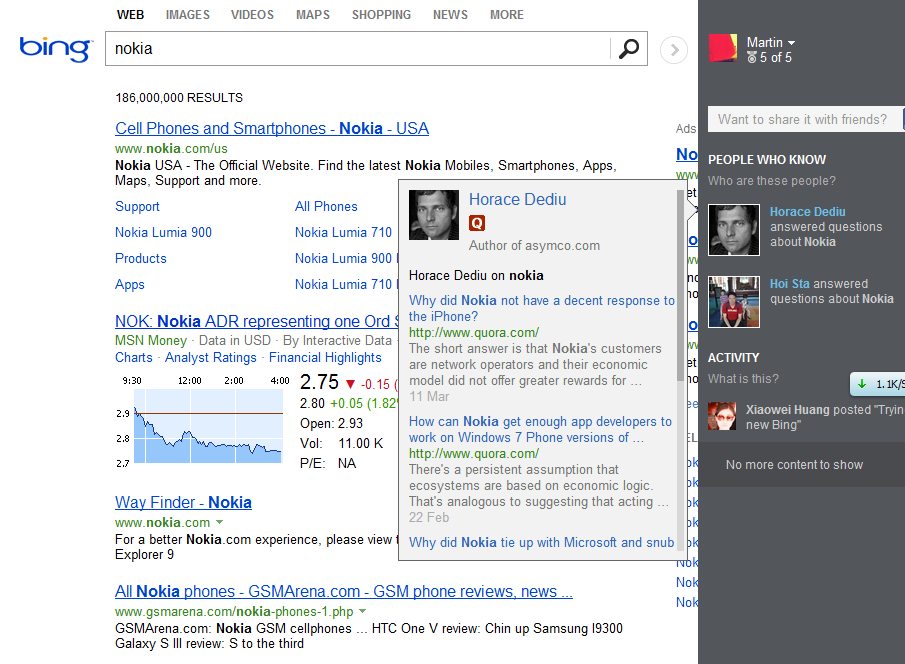Click Horace Dediu's name in People Who Know

807,212
